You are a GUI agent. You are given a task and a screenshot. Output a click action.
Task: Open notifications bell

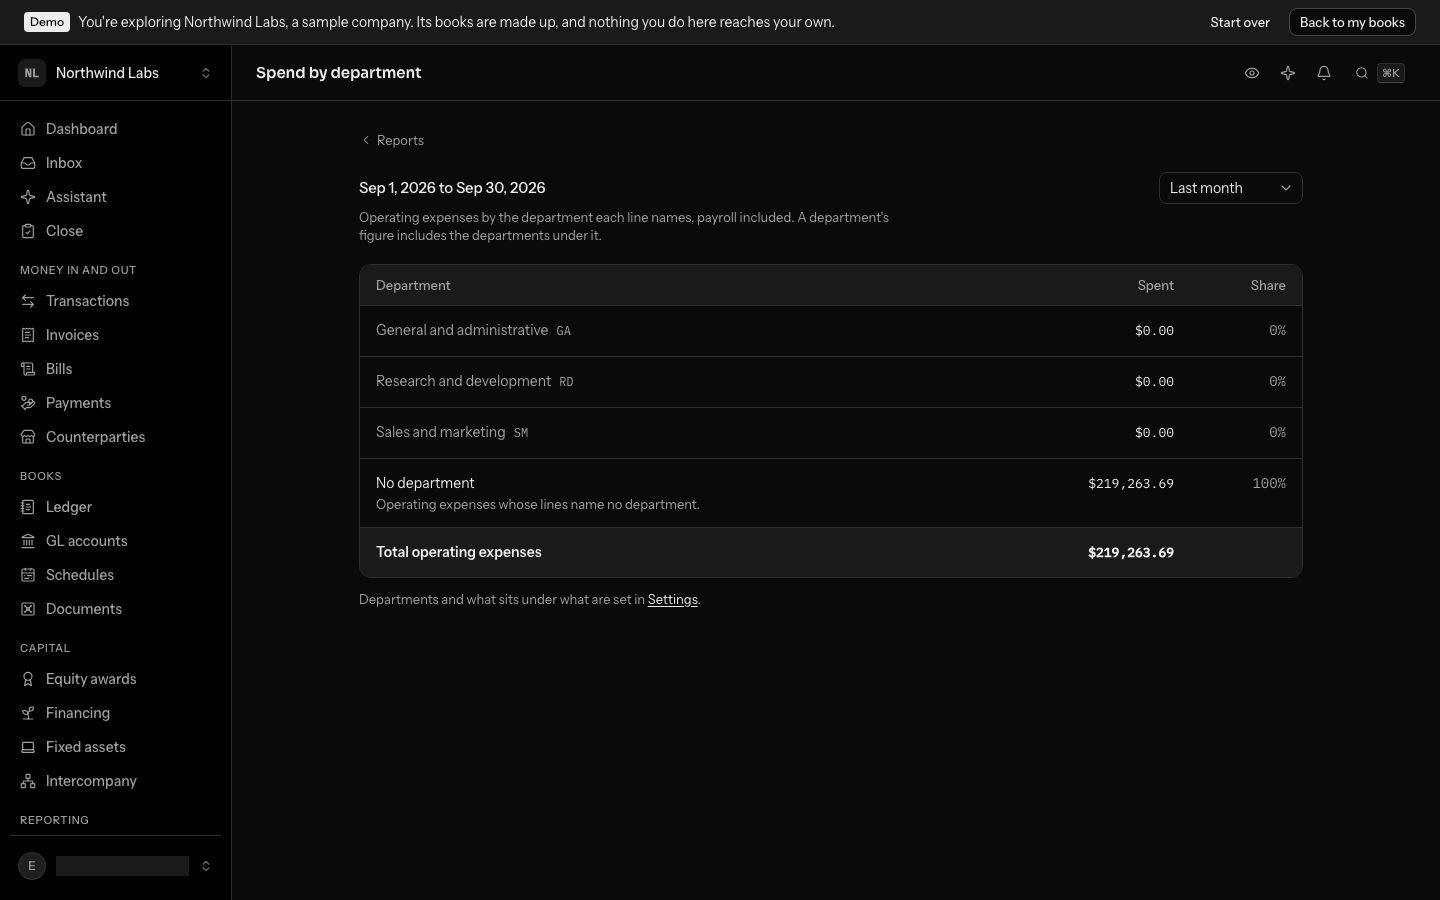[1324, 73]
